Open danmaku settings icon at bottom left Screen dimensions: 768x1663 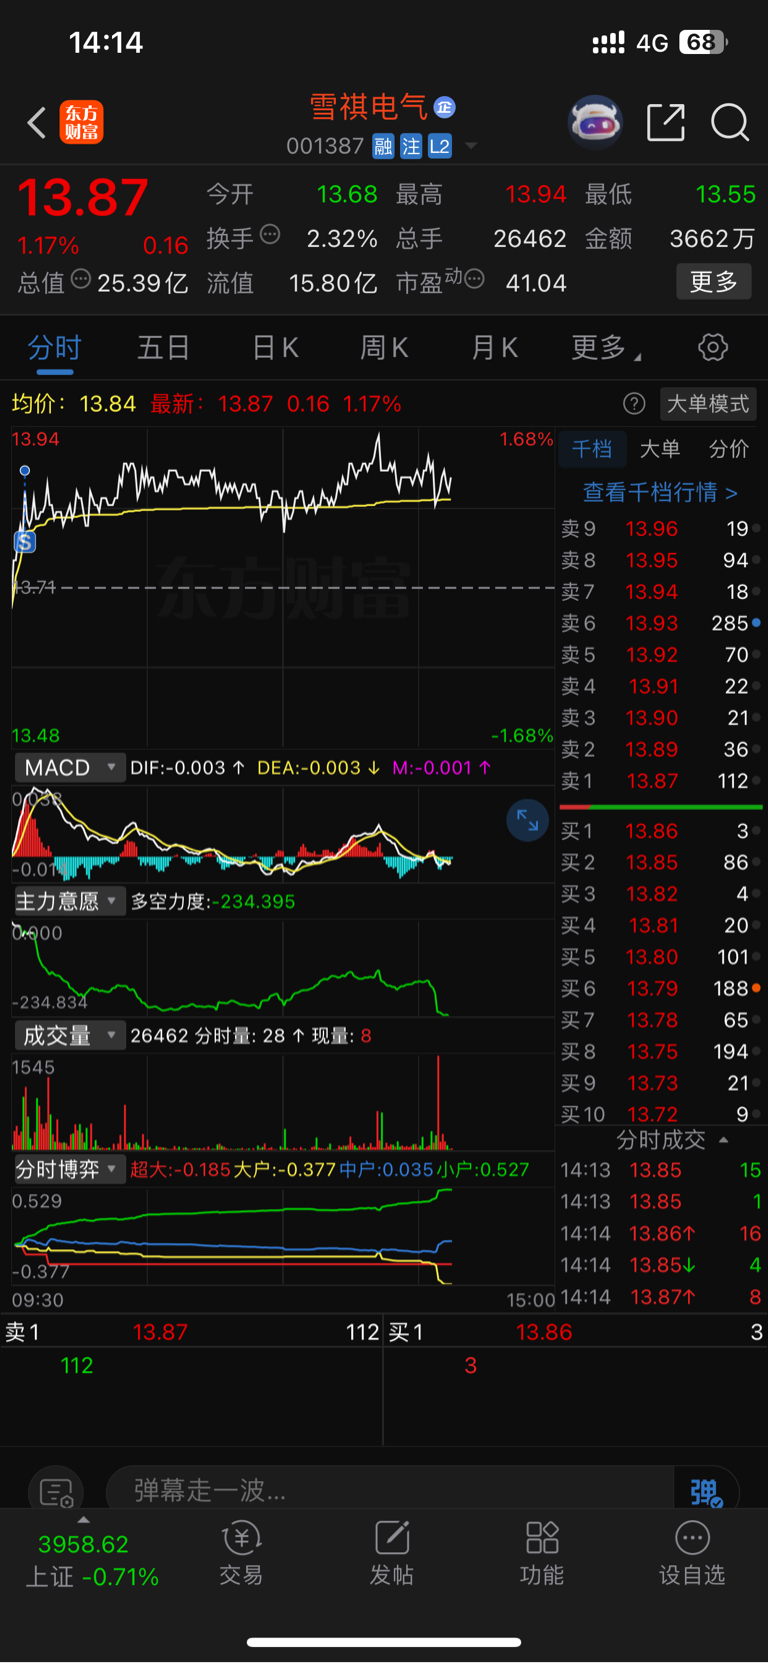tap(56, 1493)
